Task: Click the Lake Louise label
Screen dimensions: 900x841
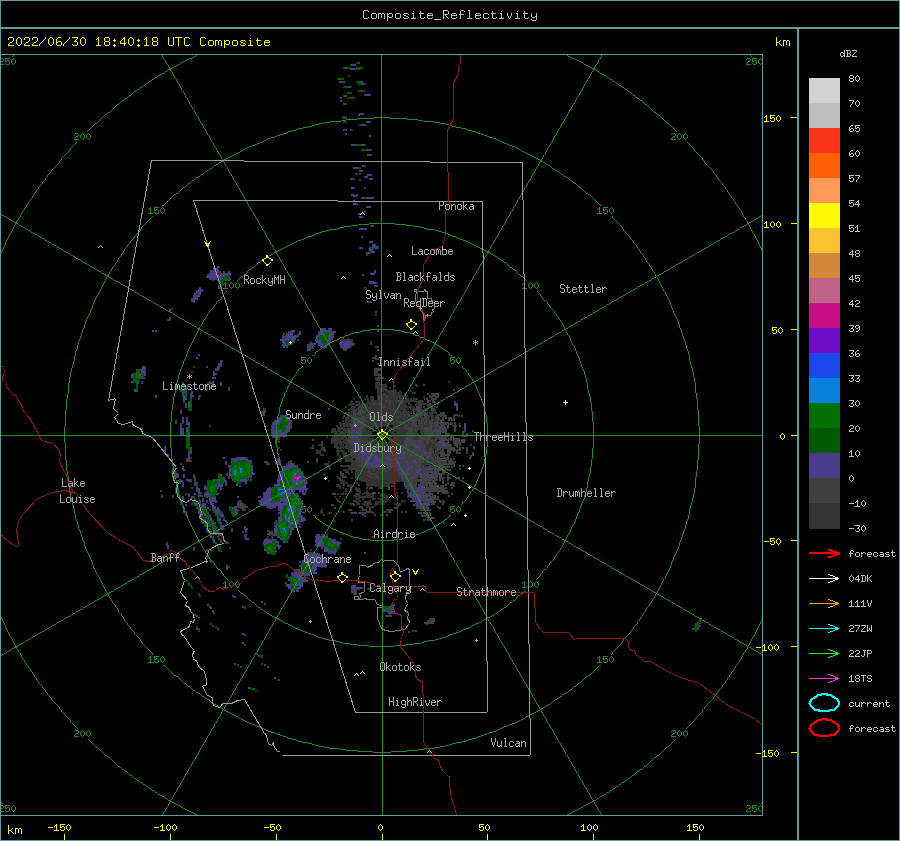Action: point(77,491)
